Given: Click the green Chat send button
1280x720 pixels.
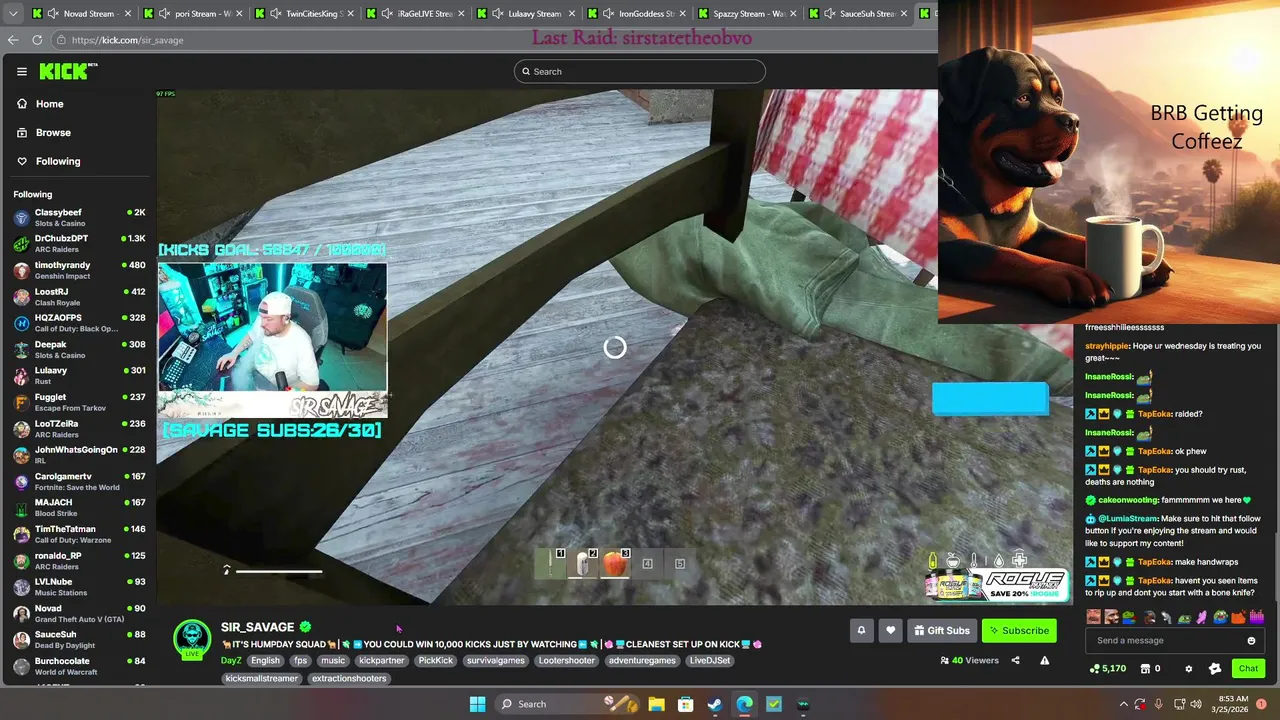Looking at the screenshot, I should tap(1248, 668).
